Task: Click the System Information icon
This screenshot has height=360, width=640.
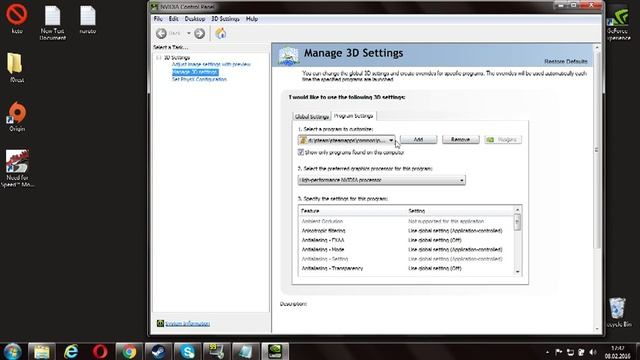Action: pyautogui.click(x=160, y=323)
